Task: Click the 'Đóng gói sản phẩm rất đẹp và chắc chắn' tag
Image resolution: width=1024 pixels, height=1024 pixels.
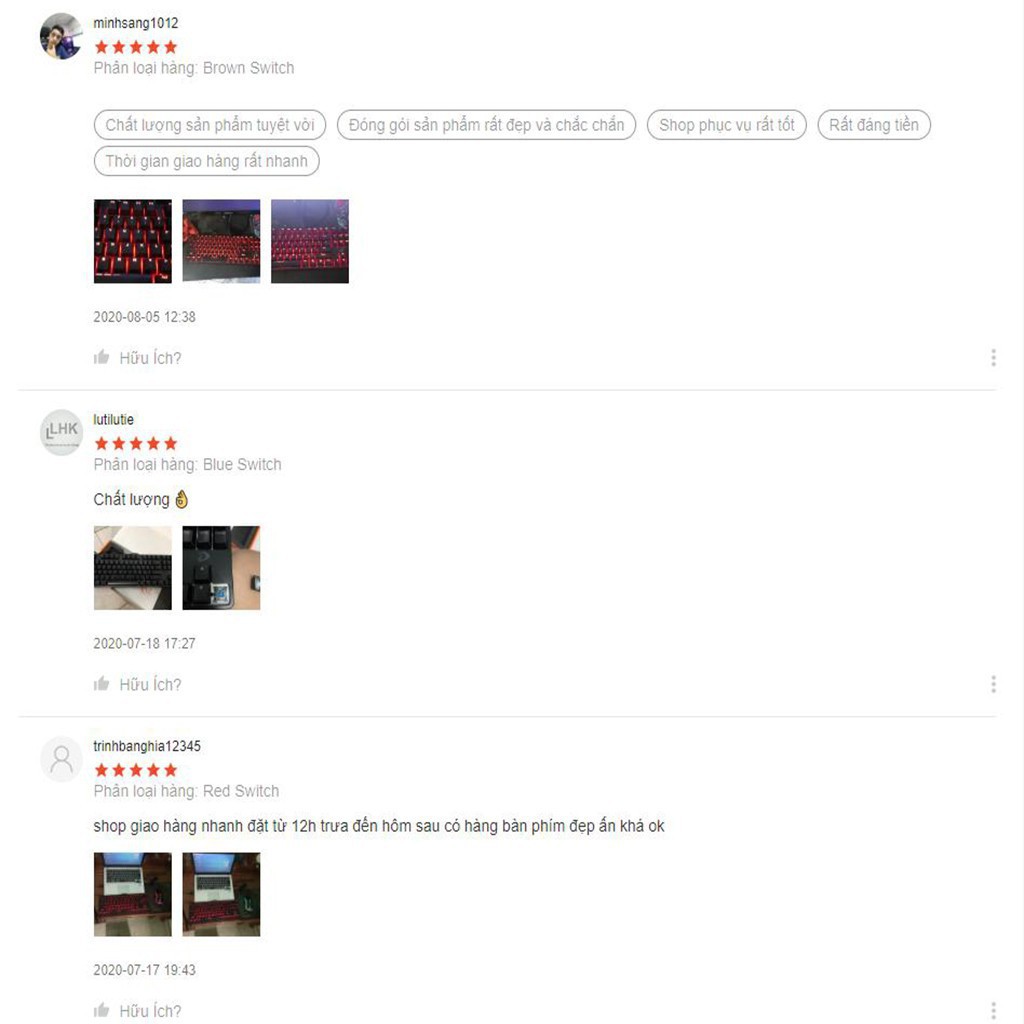Action: 487,125
